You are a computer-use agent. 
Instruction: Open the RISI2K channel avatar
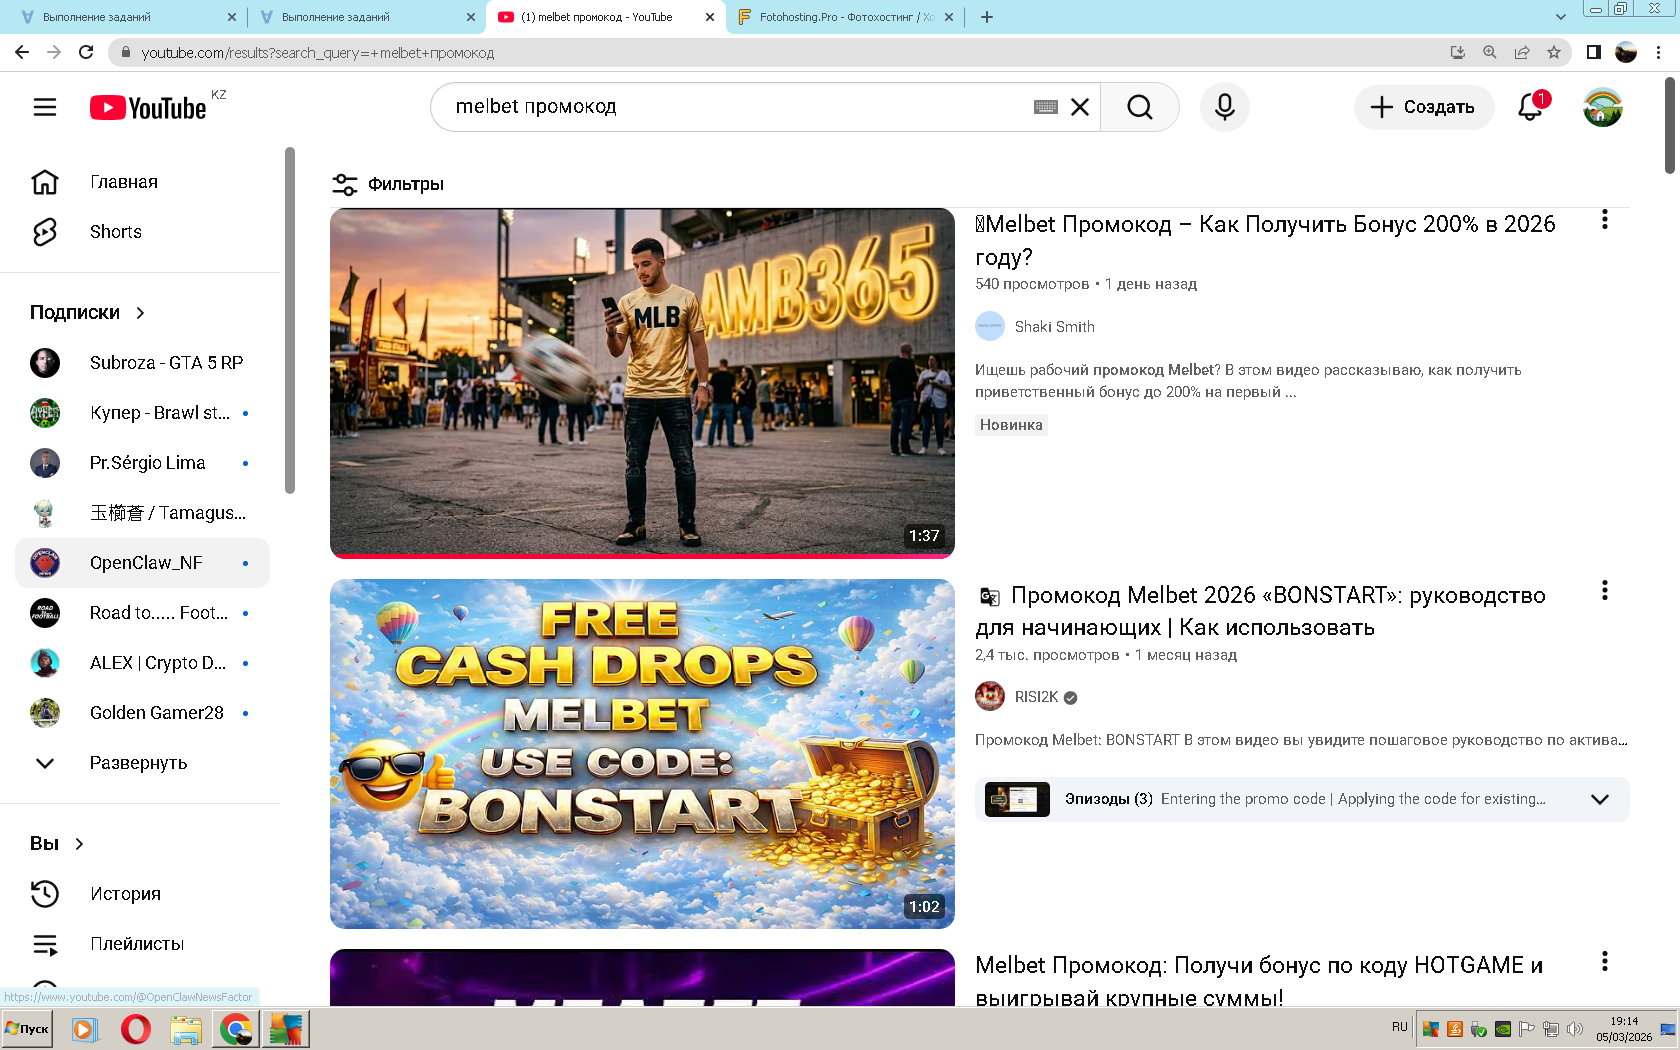(x=990, y=696)
